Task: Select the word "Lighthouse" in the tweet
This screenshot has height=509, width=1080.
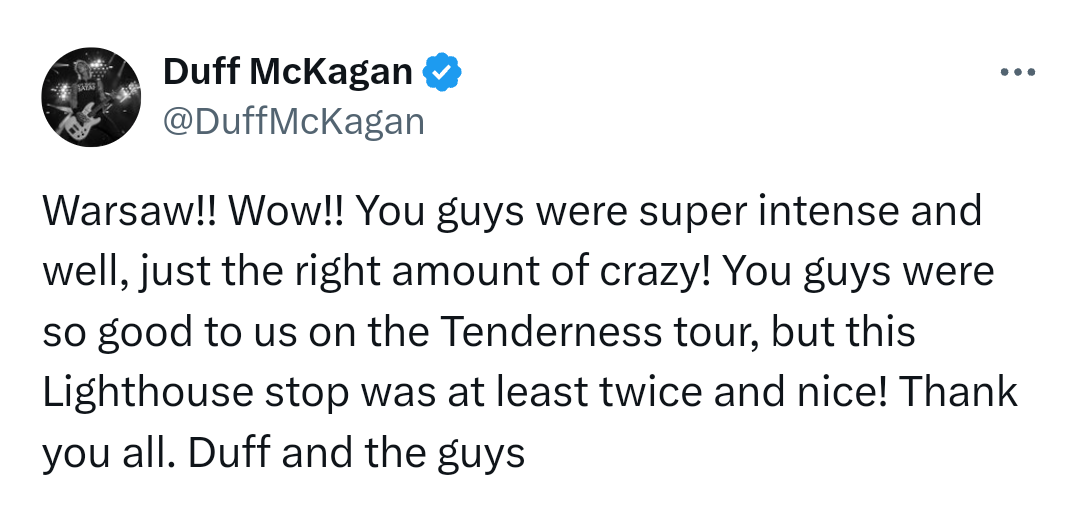Action: (x=148, y=393)
